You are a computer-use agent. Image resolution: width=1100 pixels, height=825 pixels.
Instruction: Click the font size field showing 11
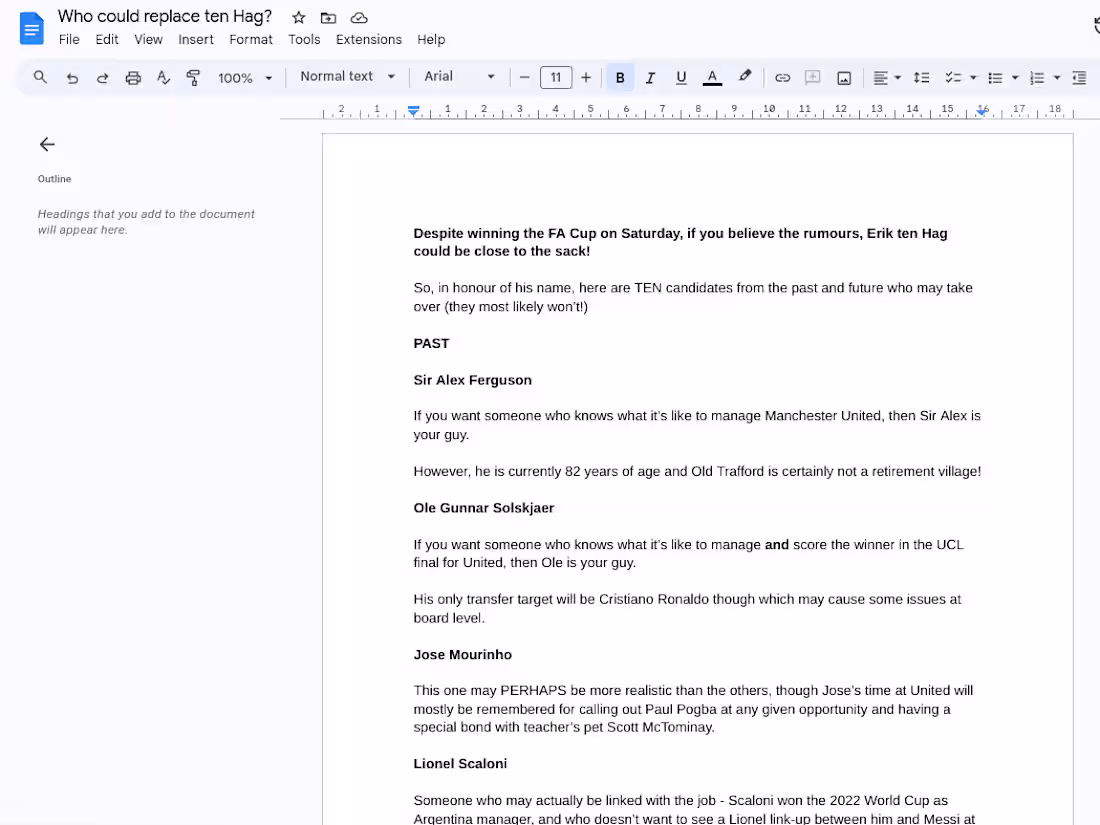pyautogui.click(x=556, y=77)
